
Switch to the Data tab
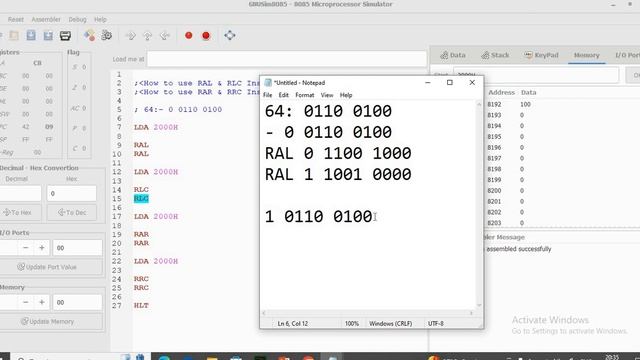pyautogui.click(x=453, y=55)
